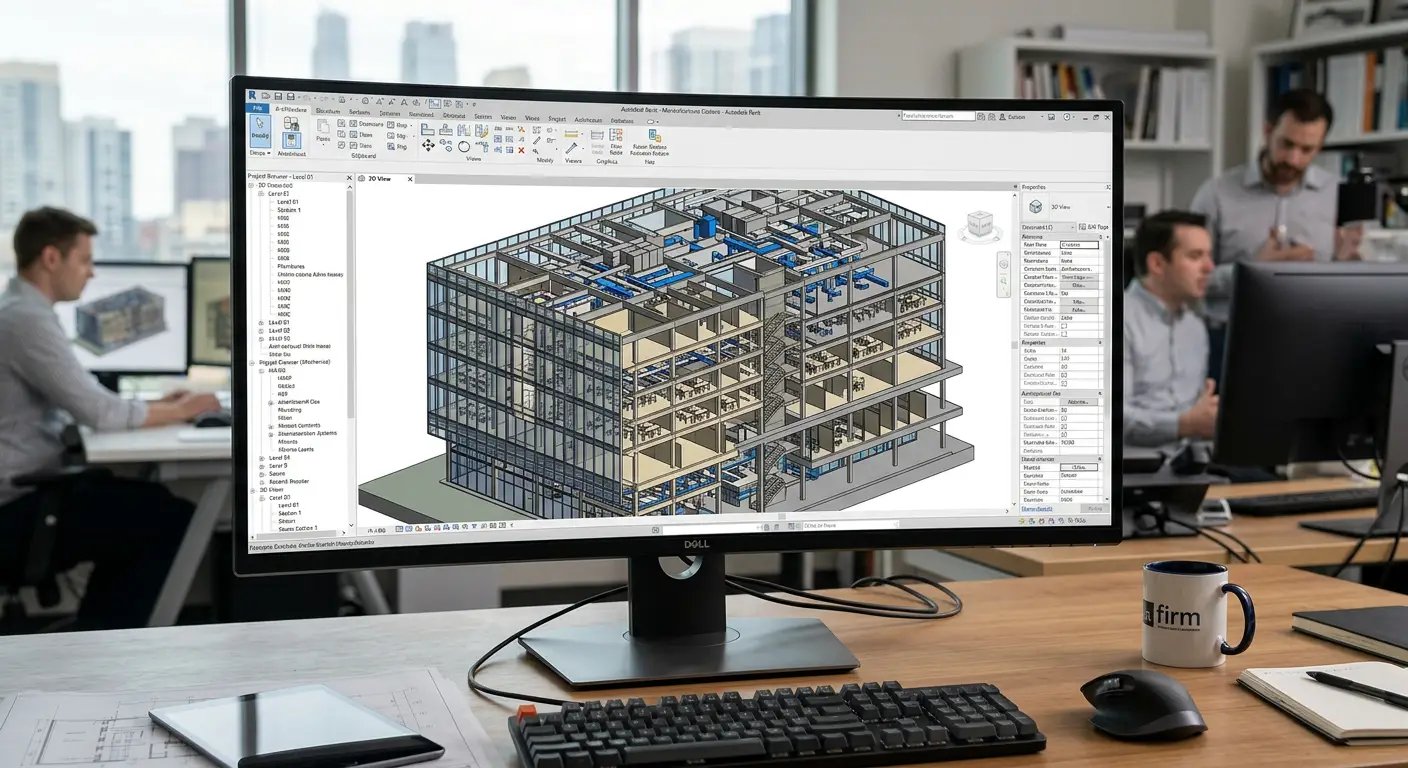Screen dimensions: 1408x768
Task: Click the Project Browser vertical scrollbar
Action: (x=350, y=300)
